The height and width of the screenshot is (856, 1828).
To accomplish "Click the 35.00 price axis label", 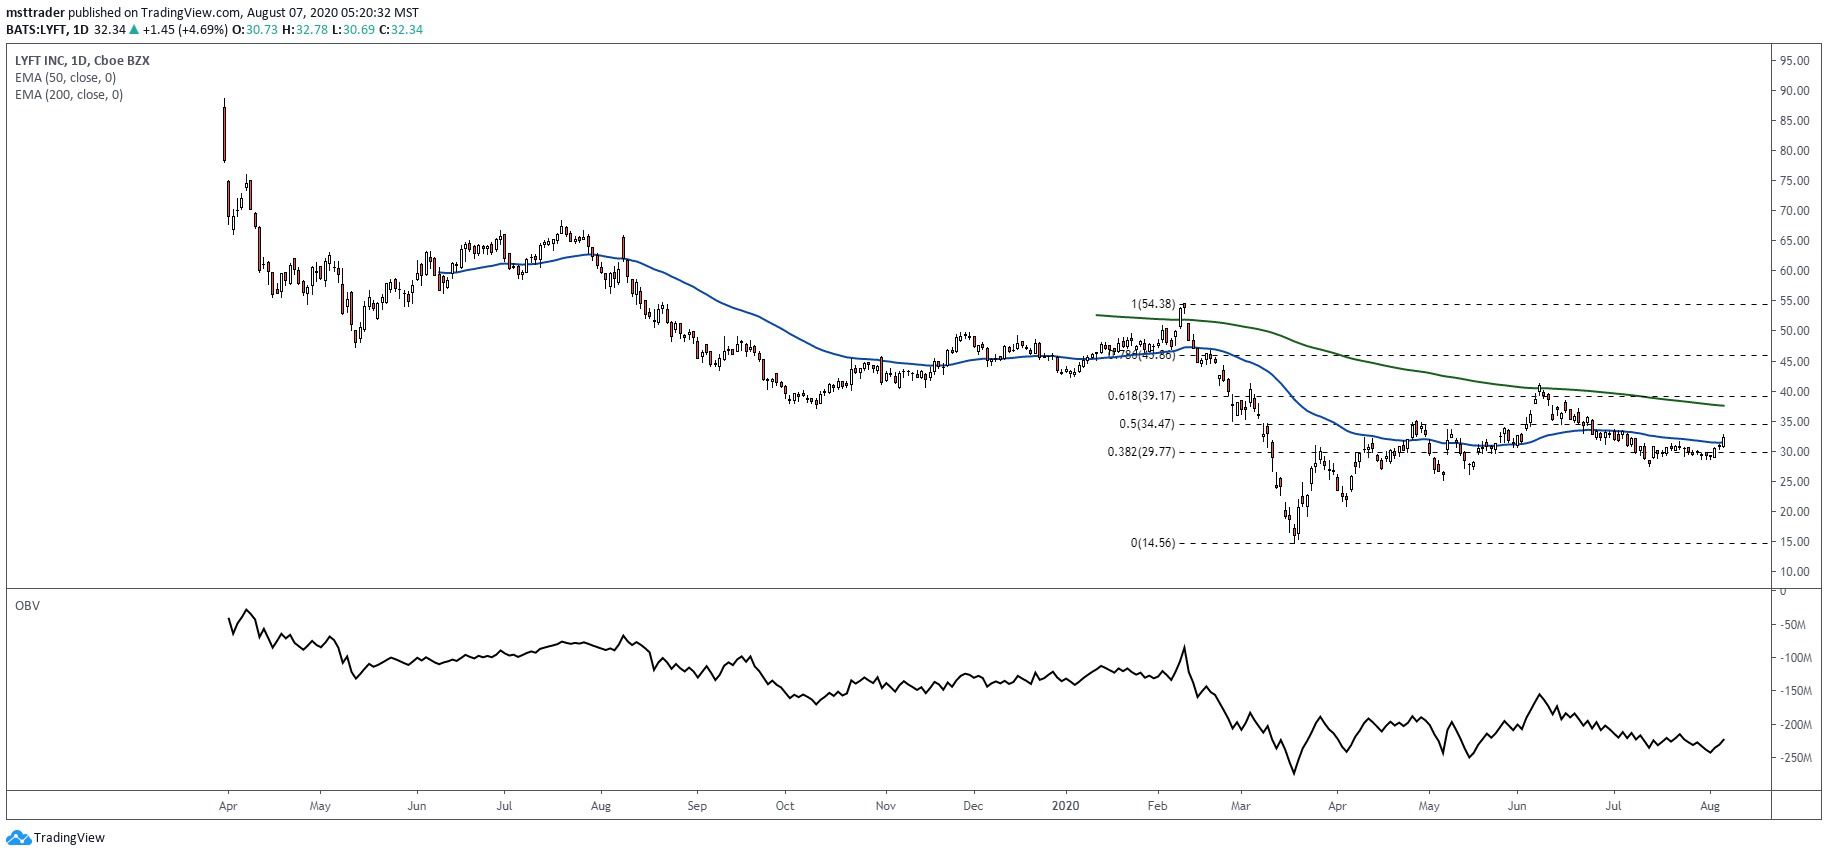I will click(x=1793, y=422).
